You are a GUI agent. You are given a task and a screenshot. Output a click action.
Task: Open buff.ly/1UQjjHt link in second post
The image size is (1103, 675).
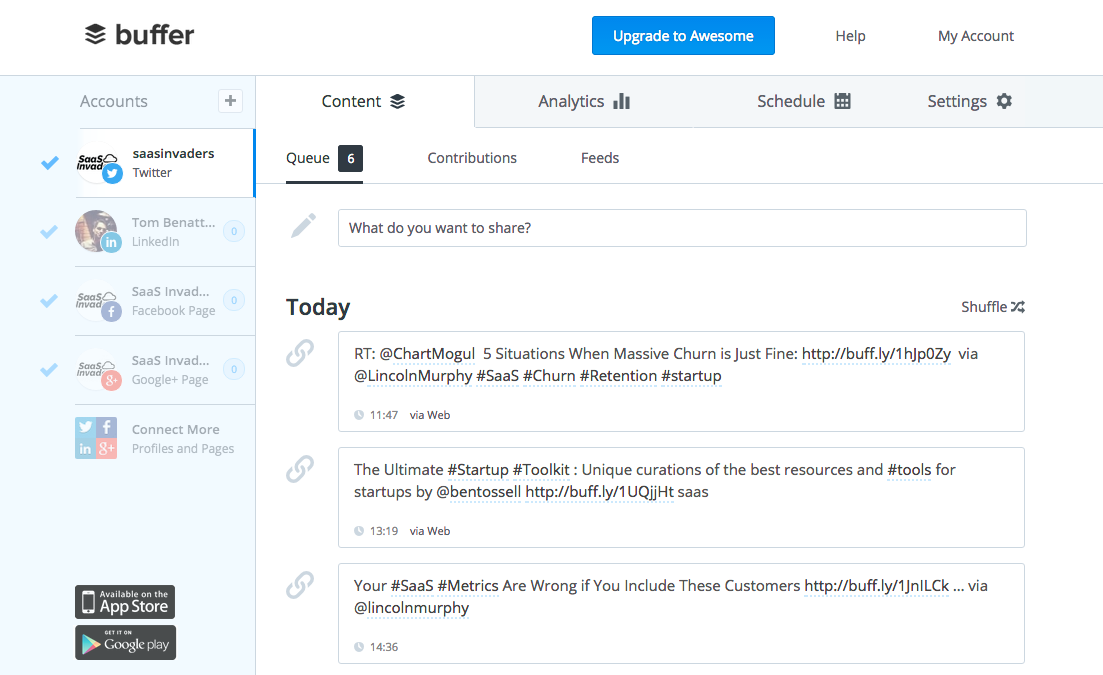coord(599,491)
